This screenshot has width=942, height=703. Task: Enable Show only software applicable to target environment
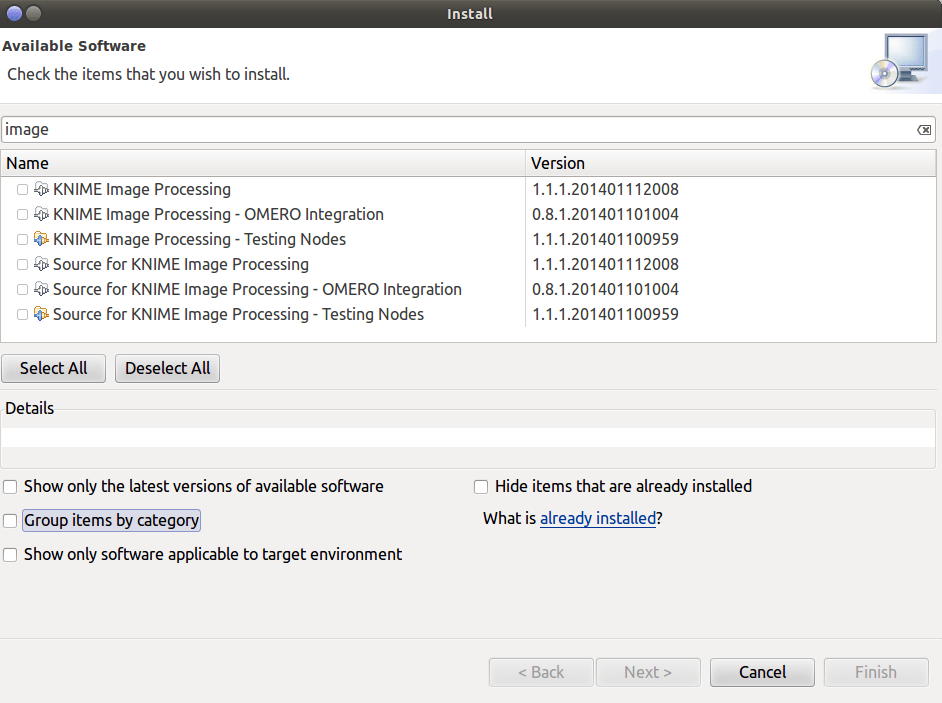(x=9, y=554)
